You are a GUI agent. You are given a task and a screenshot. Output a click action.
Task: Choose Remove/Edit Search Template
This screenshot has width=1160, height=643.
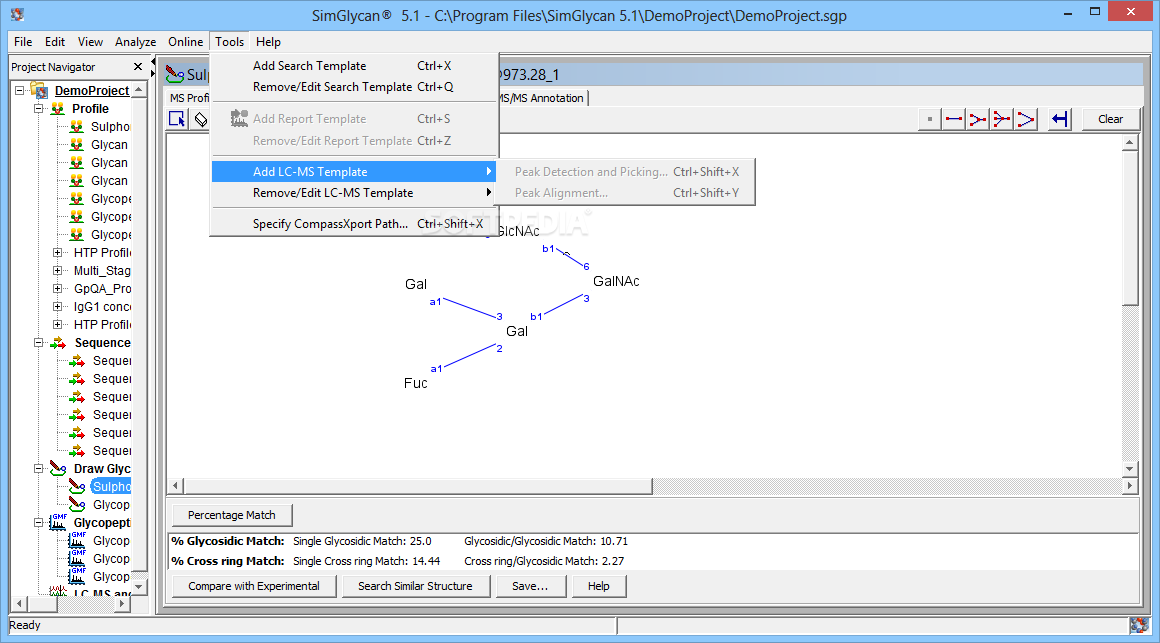pyautogui.click(x=354, y=87)
